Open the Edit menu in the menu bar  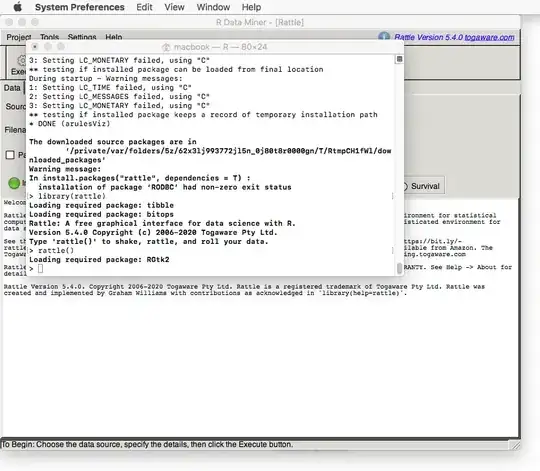tap(144, 7)
